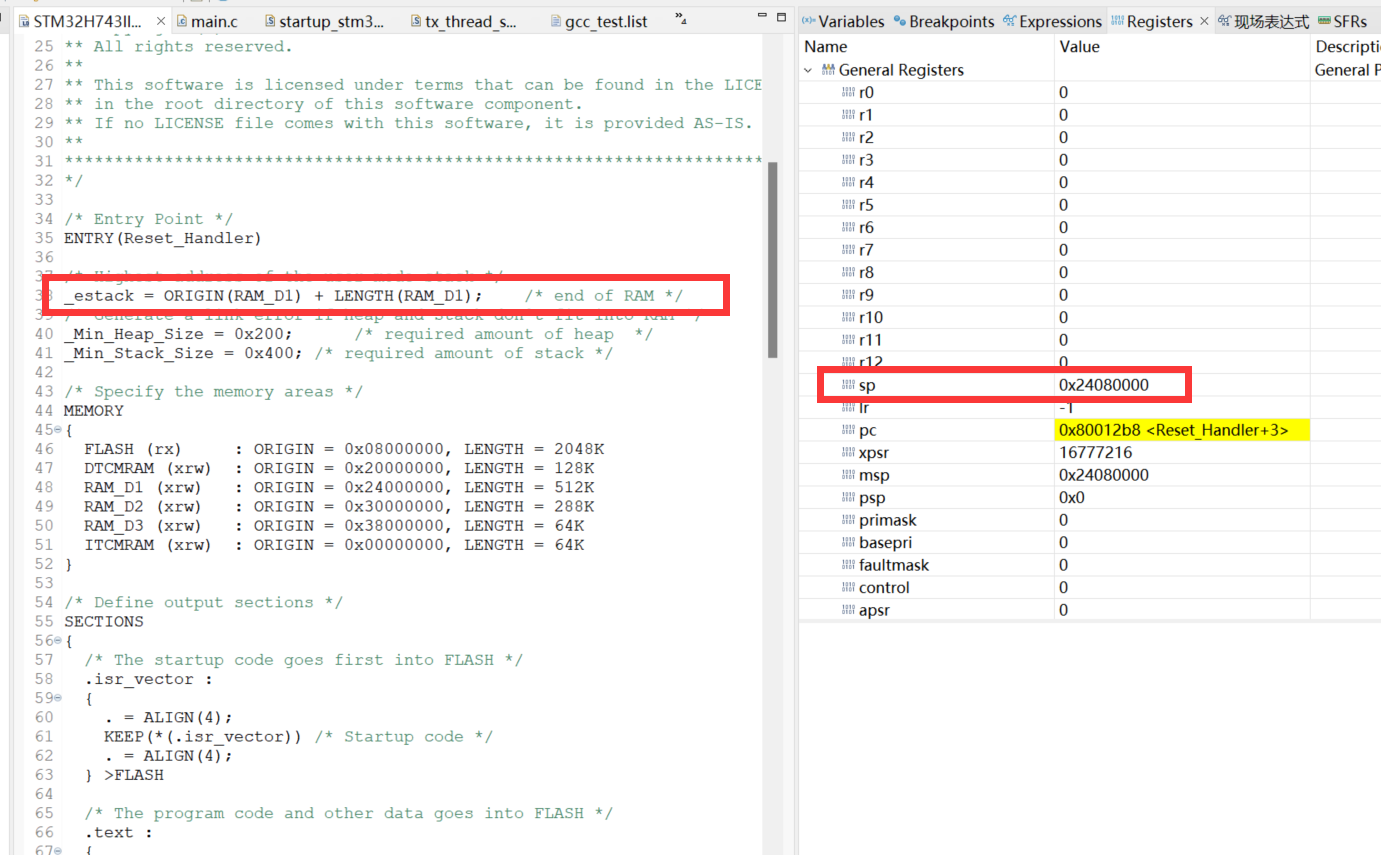Open the SFRs view tab
The width and height of the screenshot is (1381, 855).
pos(1342,21)
